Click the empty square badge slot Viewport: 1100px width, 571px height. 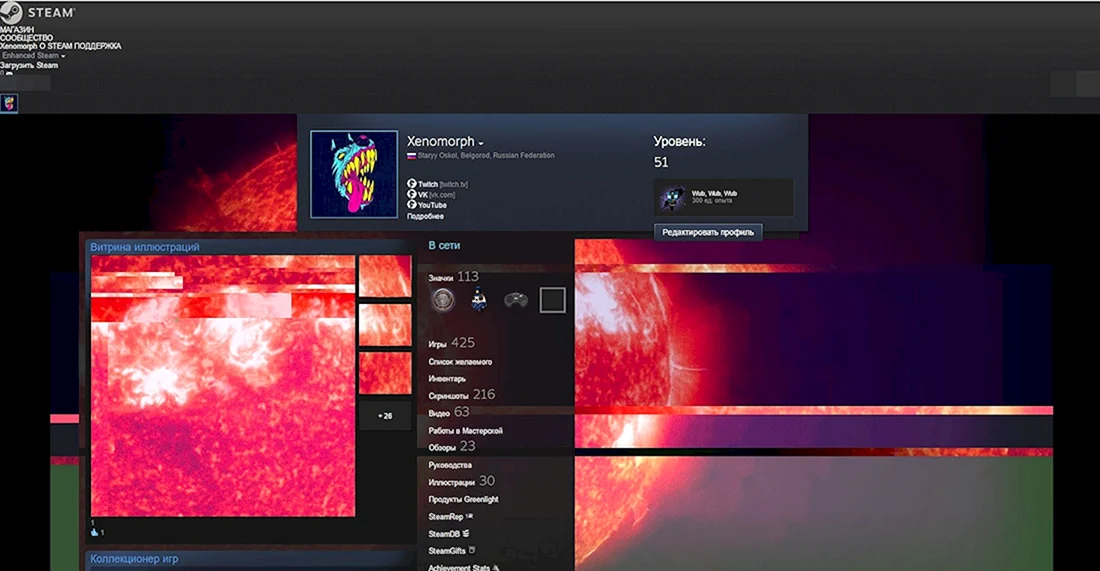(x=552, y=300)
